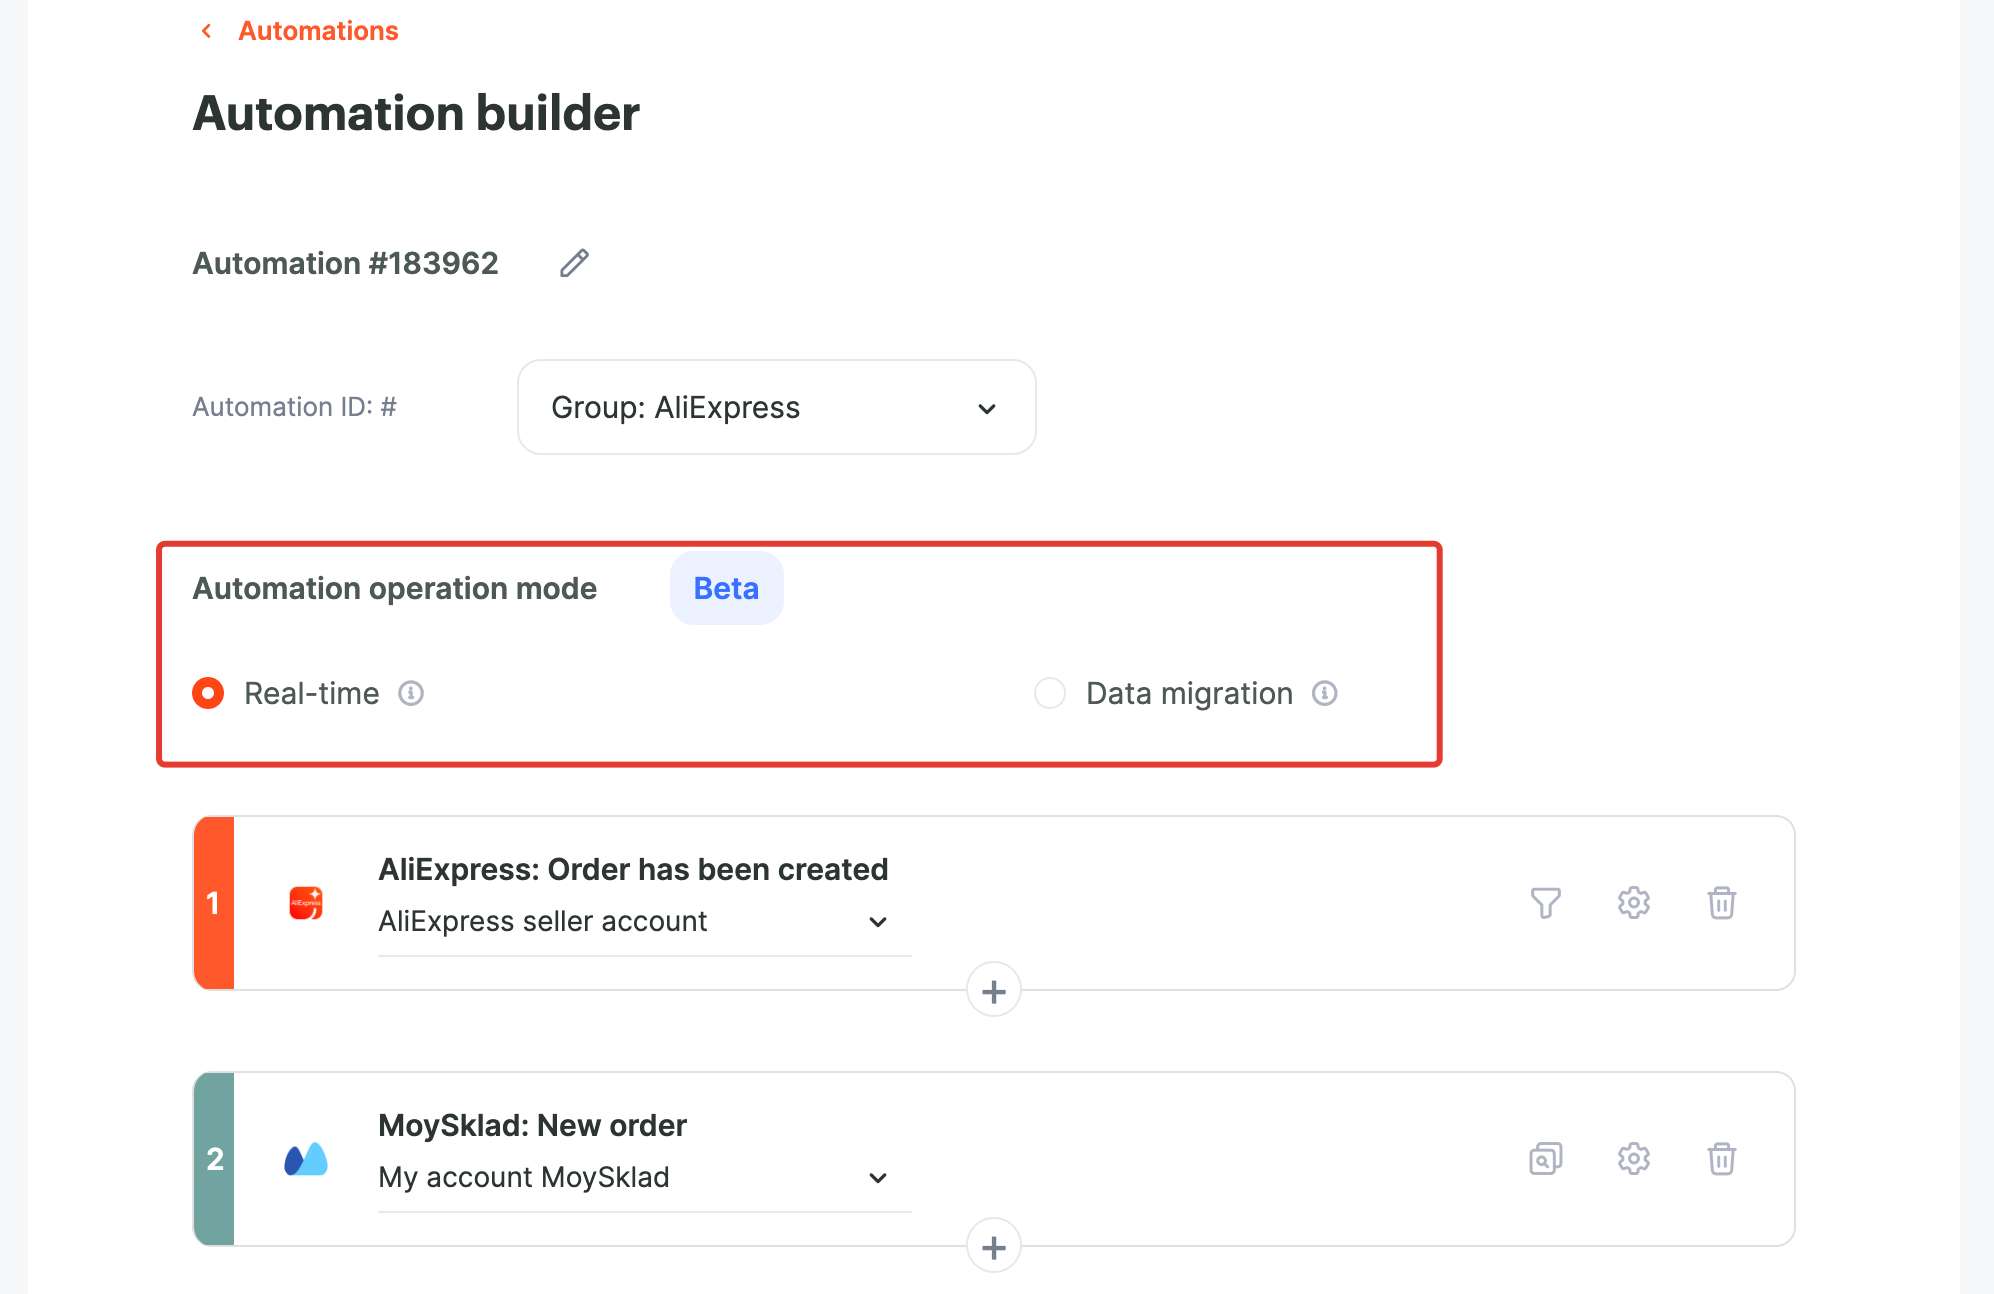Select the Data migration operation mode
The width and height of the screenshot is (1994, 1294).
1050,693
